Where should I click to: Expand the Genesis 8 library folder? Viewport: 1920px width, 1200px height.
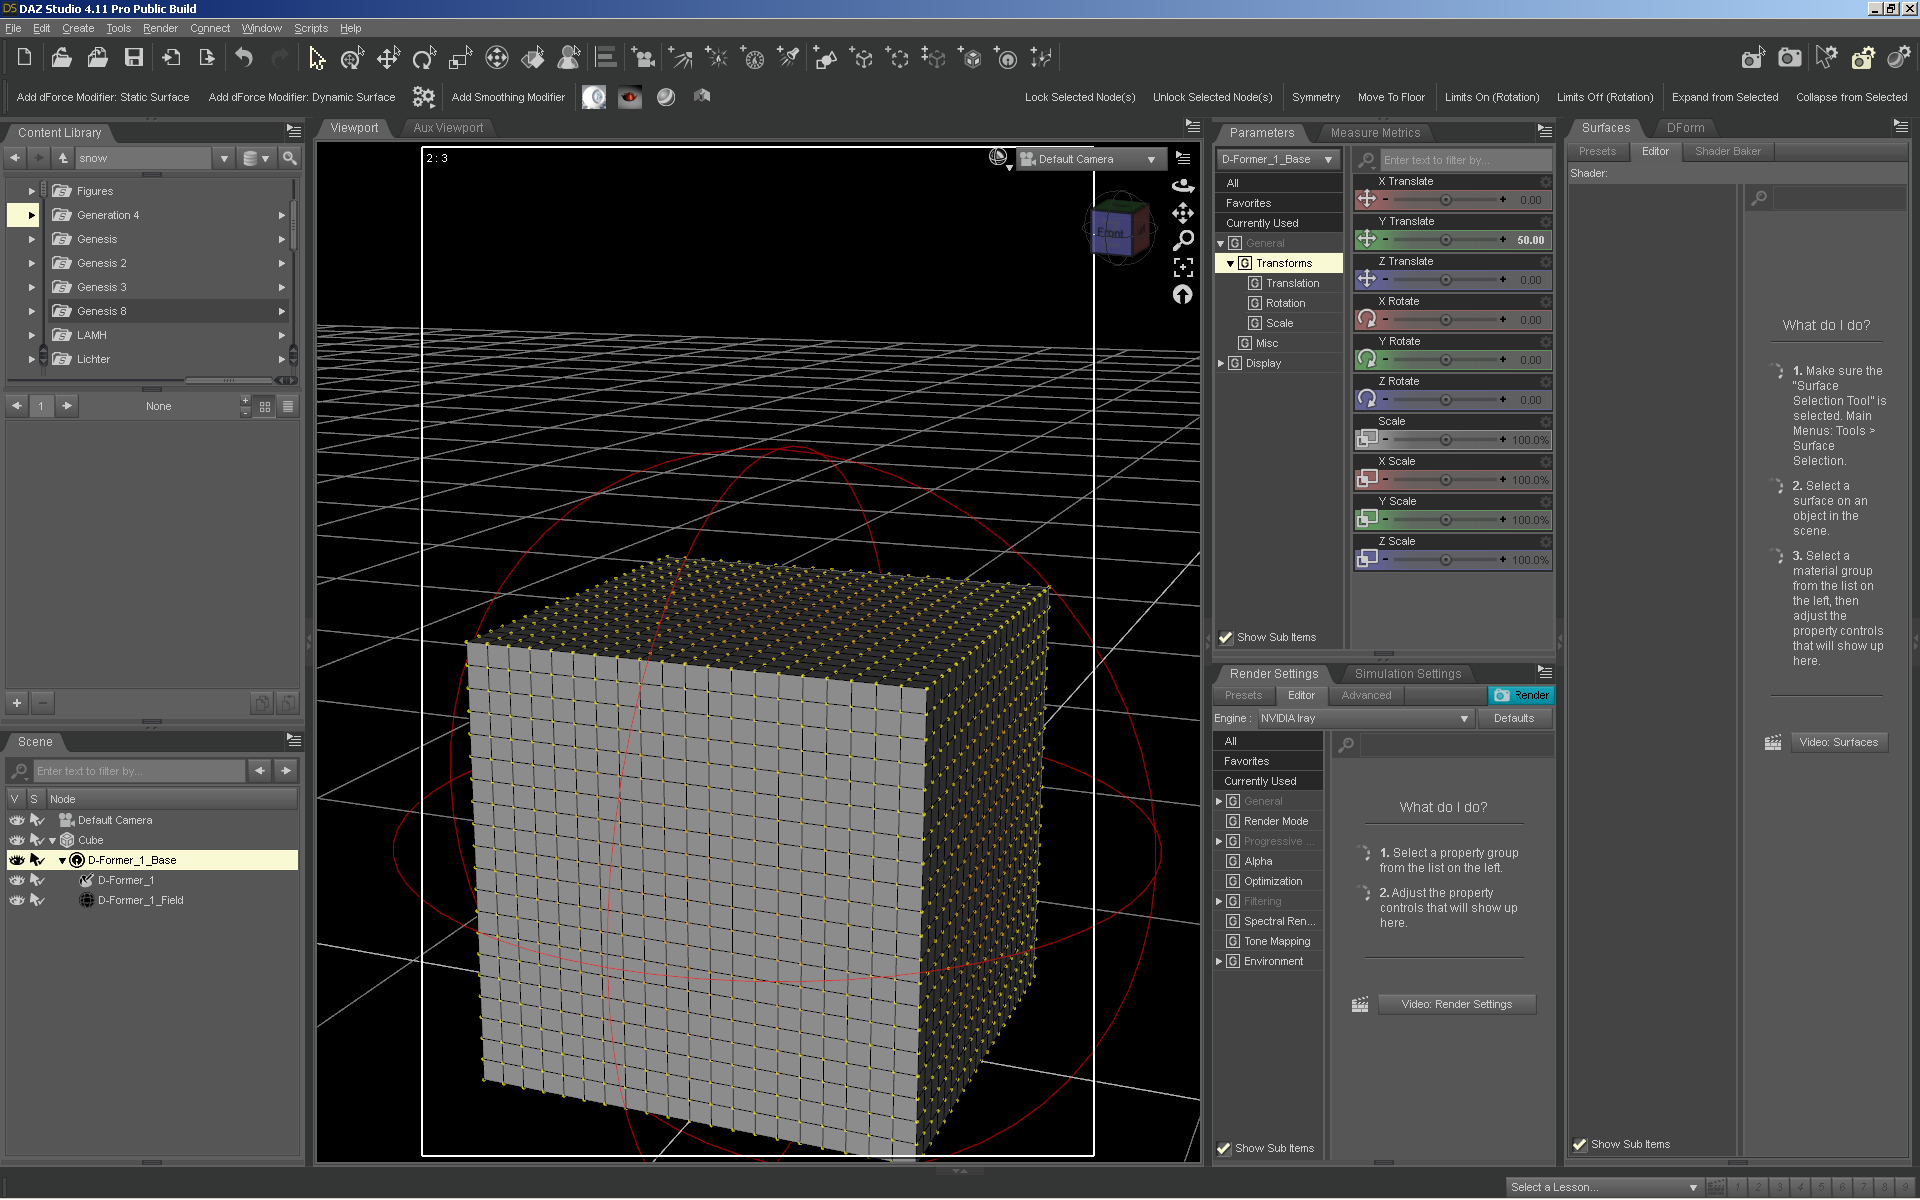pos(31,311)
